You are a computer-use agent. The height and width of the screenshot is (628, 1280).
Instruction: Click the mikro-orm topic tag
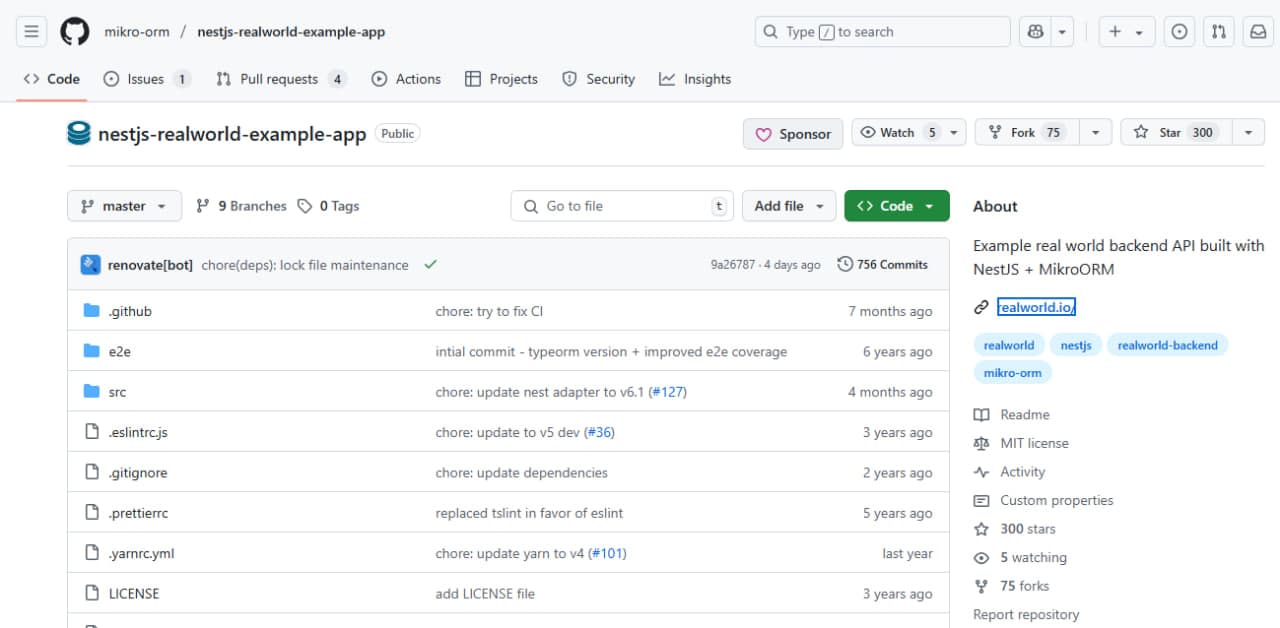[1012, 373]
